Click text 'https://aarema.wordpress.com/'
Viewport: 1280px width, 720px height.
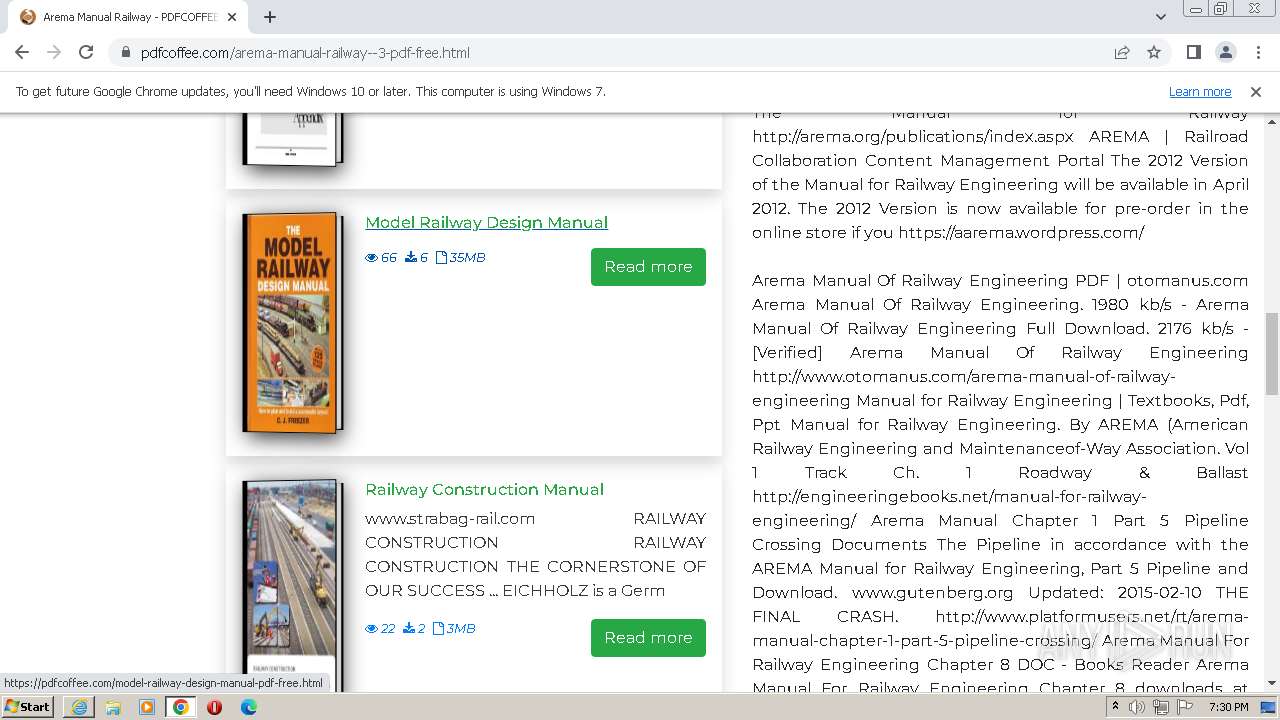pyautogui.click(x=1021, y=232)
